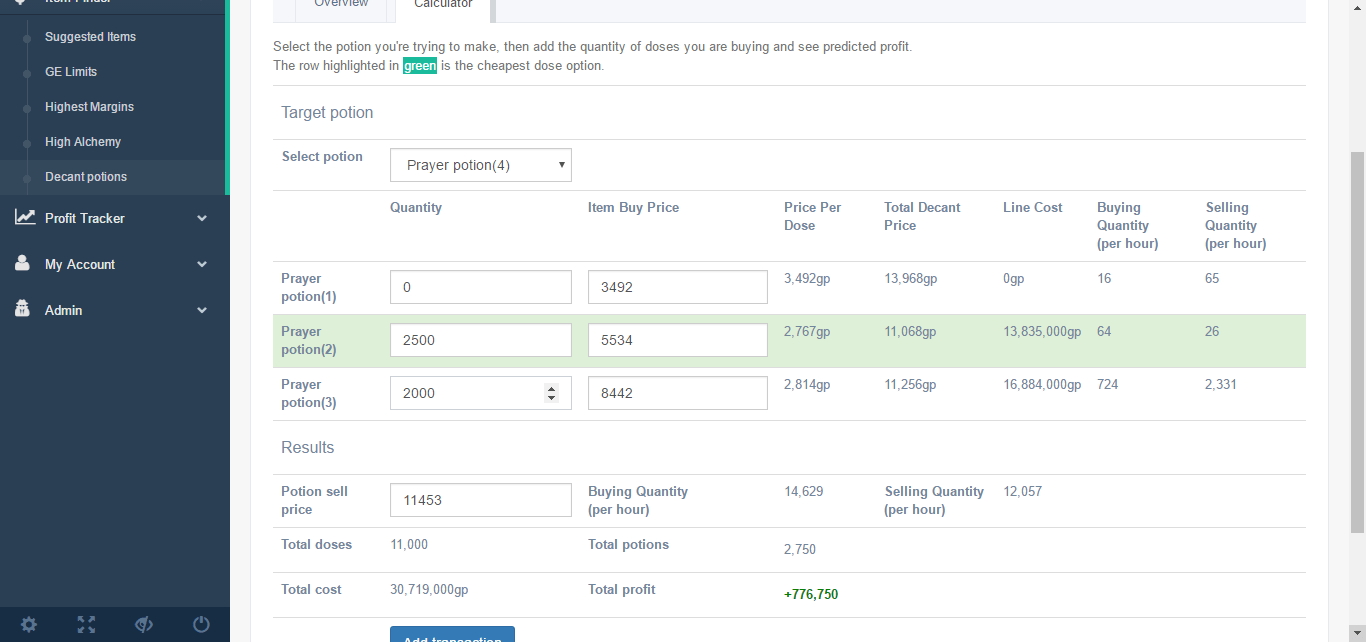Select the Calculator tab
Image resolution: width=1366 pixels, height=642 pixels.
pos(443,6)
